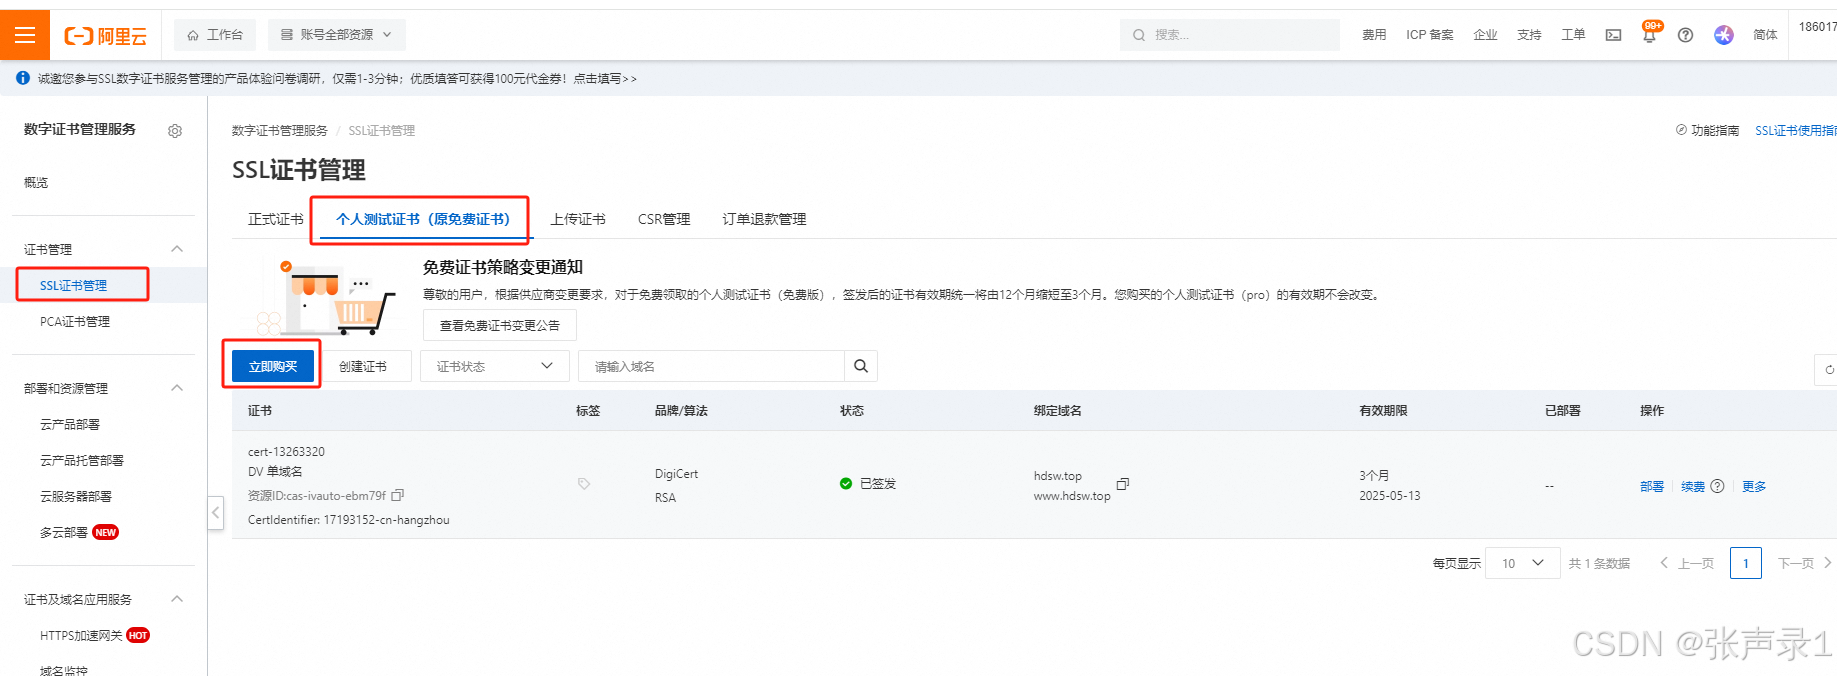Open 云服务器部署 in the sidebar
Viewport: 1837px width, 676px height.
point(76,496)
